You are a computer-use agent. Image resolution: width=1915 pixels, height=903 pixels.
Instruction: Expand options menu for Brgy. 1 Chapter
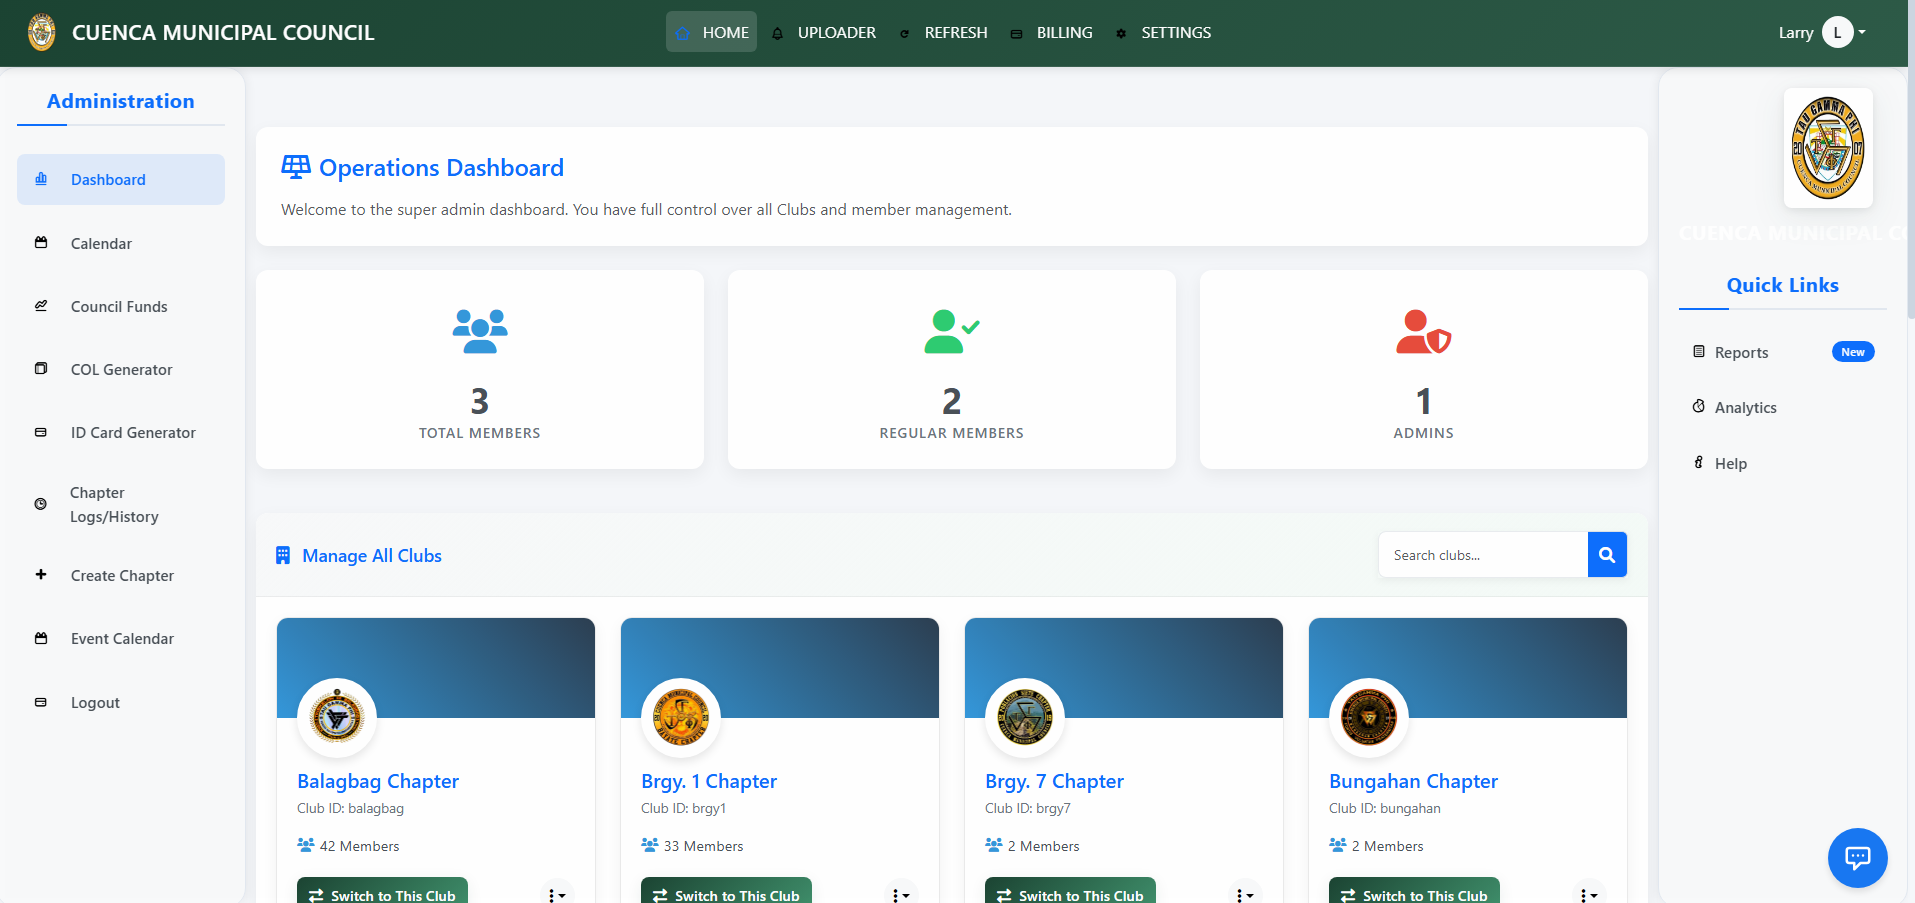point(900,894)
